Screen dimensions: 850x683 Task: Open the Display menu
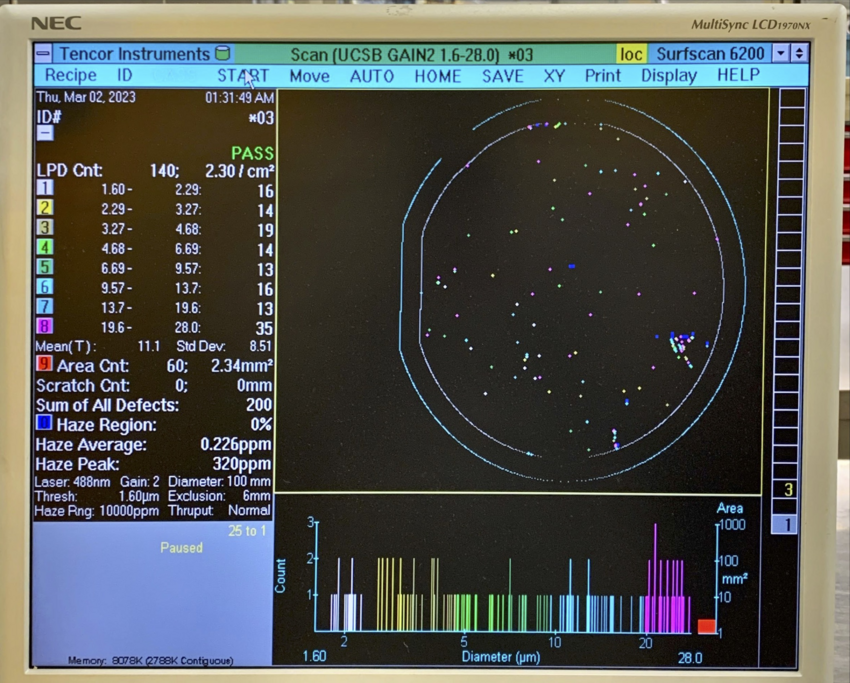click(x=668, y=76)
